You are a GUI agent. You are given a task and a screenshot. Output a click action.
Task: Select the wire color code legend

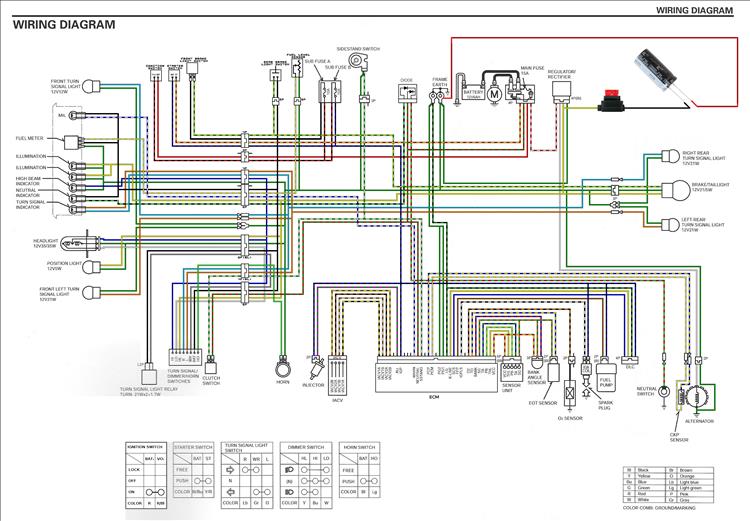(x=668, y=484)
